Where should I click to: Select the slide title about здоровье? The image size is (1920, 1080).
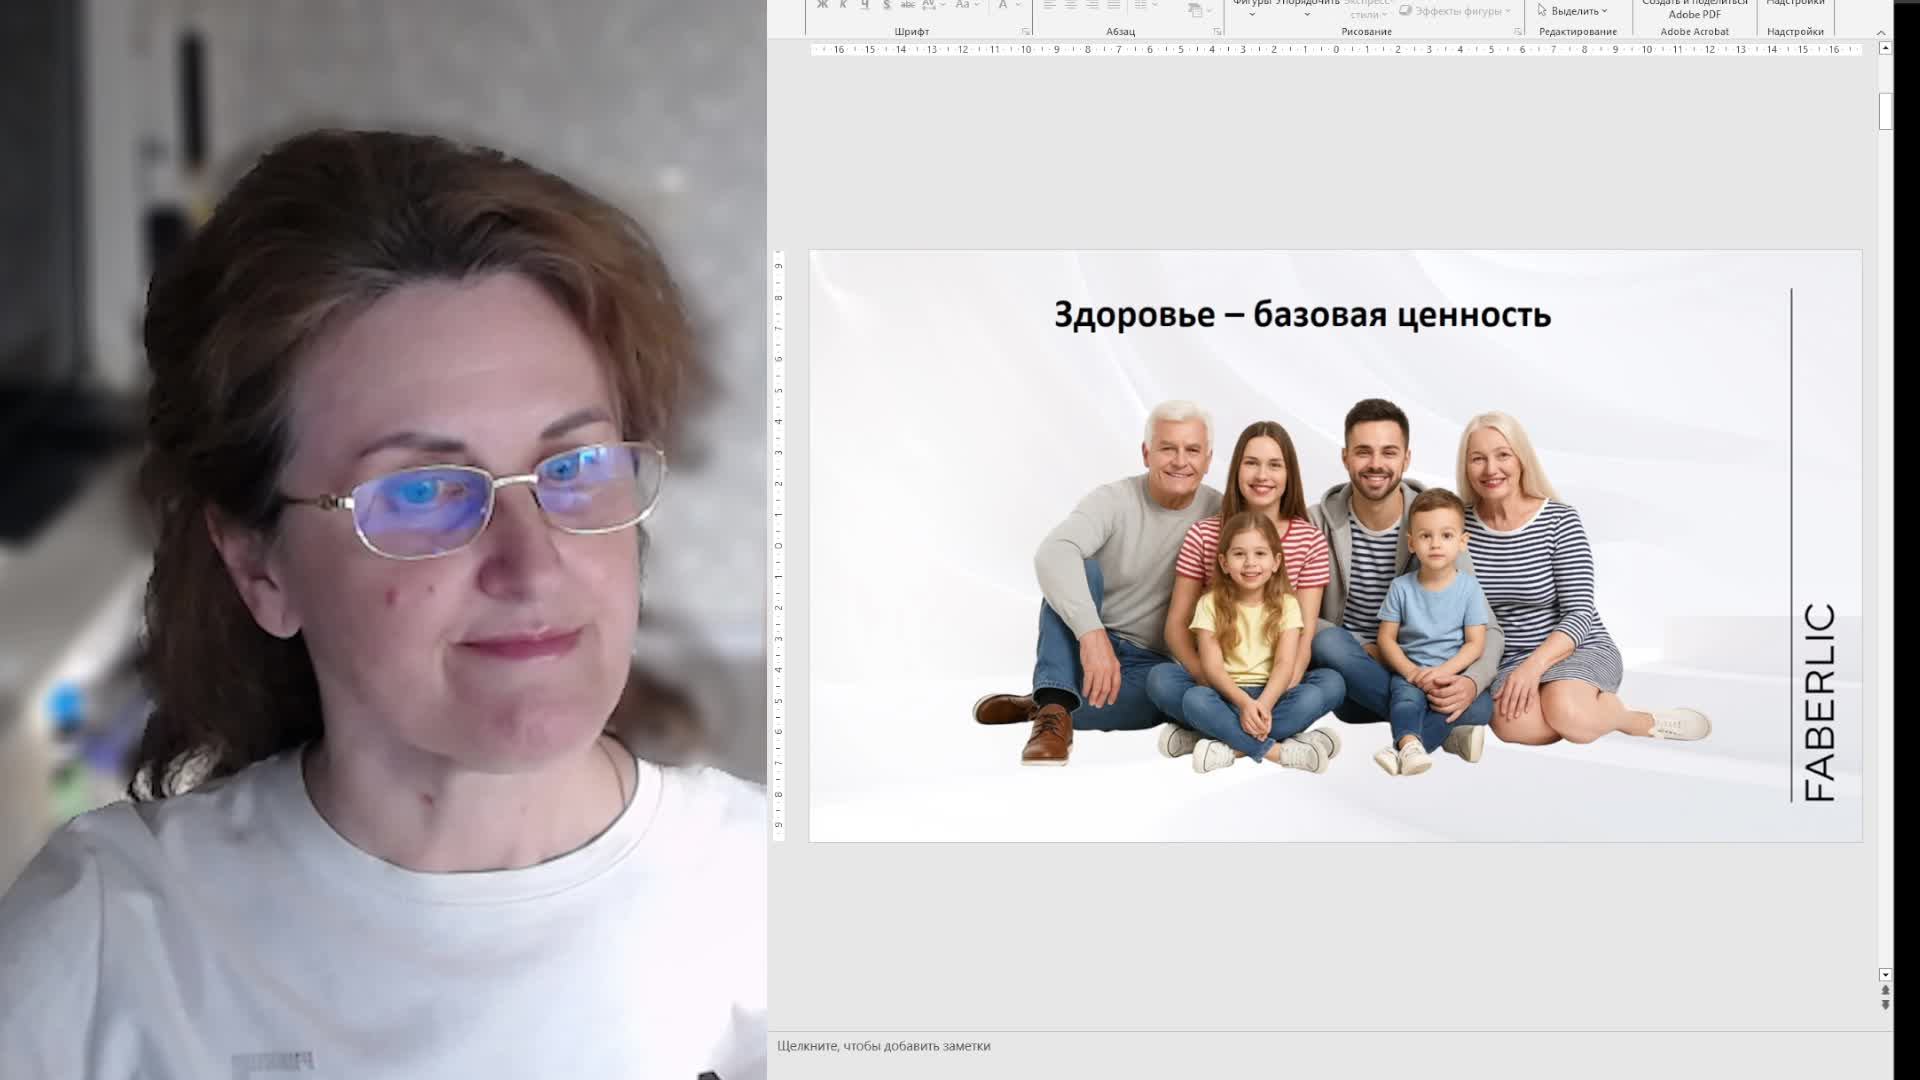coord(1302,315)
